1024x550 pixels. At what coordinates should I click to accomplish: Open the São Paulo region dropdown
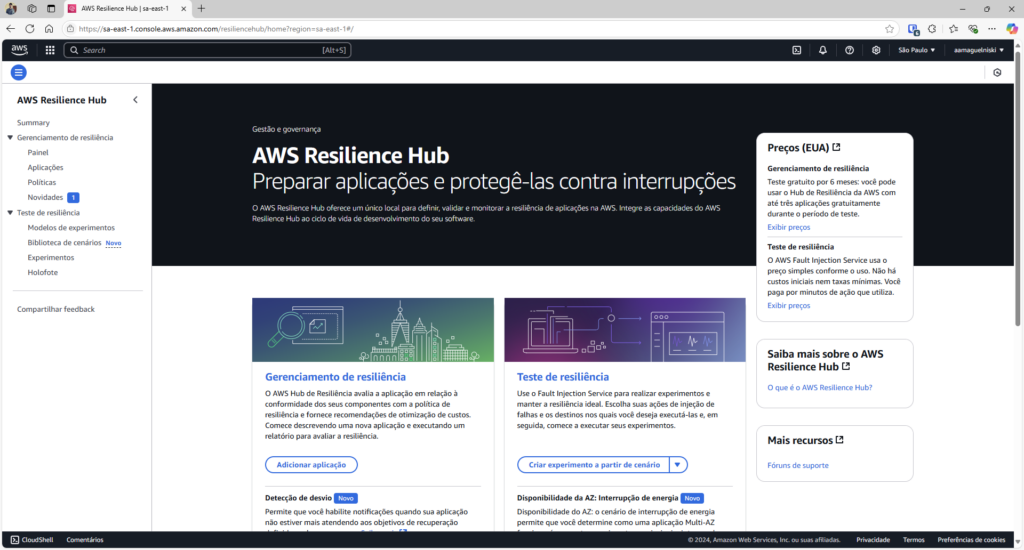point(916,50)
